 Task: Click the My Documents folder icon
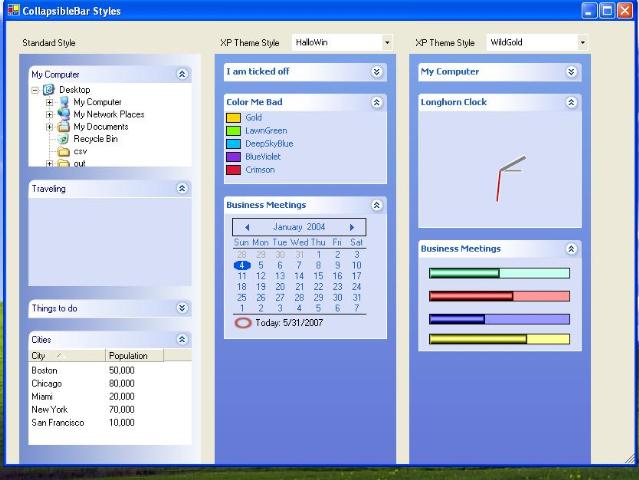click(x=64, y=127)
